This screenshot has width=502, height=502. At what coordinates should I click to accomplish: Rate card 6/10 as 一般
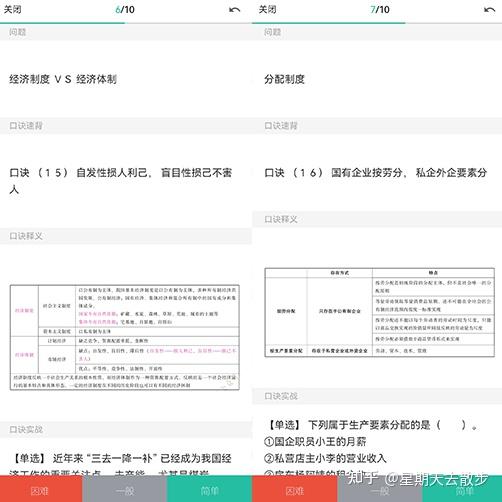125,489
